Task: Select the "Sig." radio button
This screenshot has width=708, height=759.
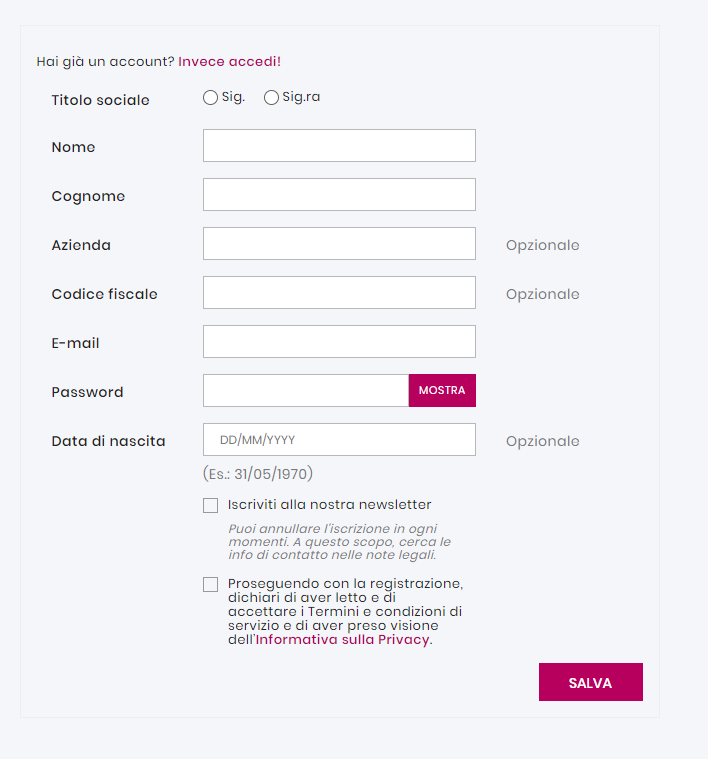Action: point(210,98)
